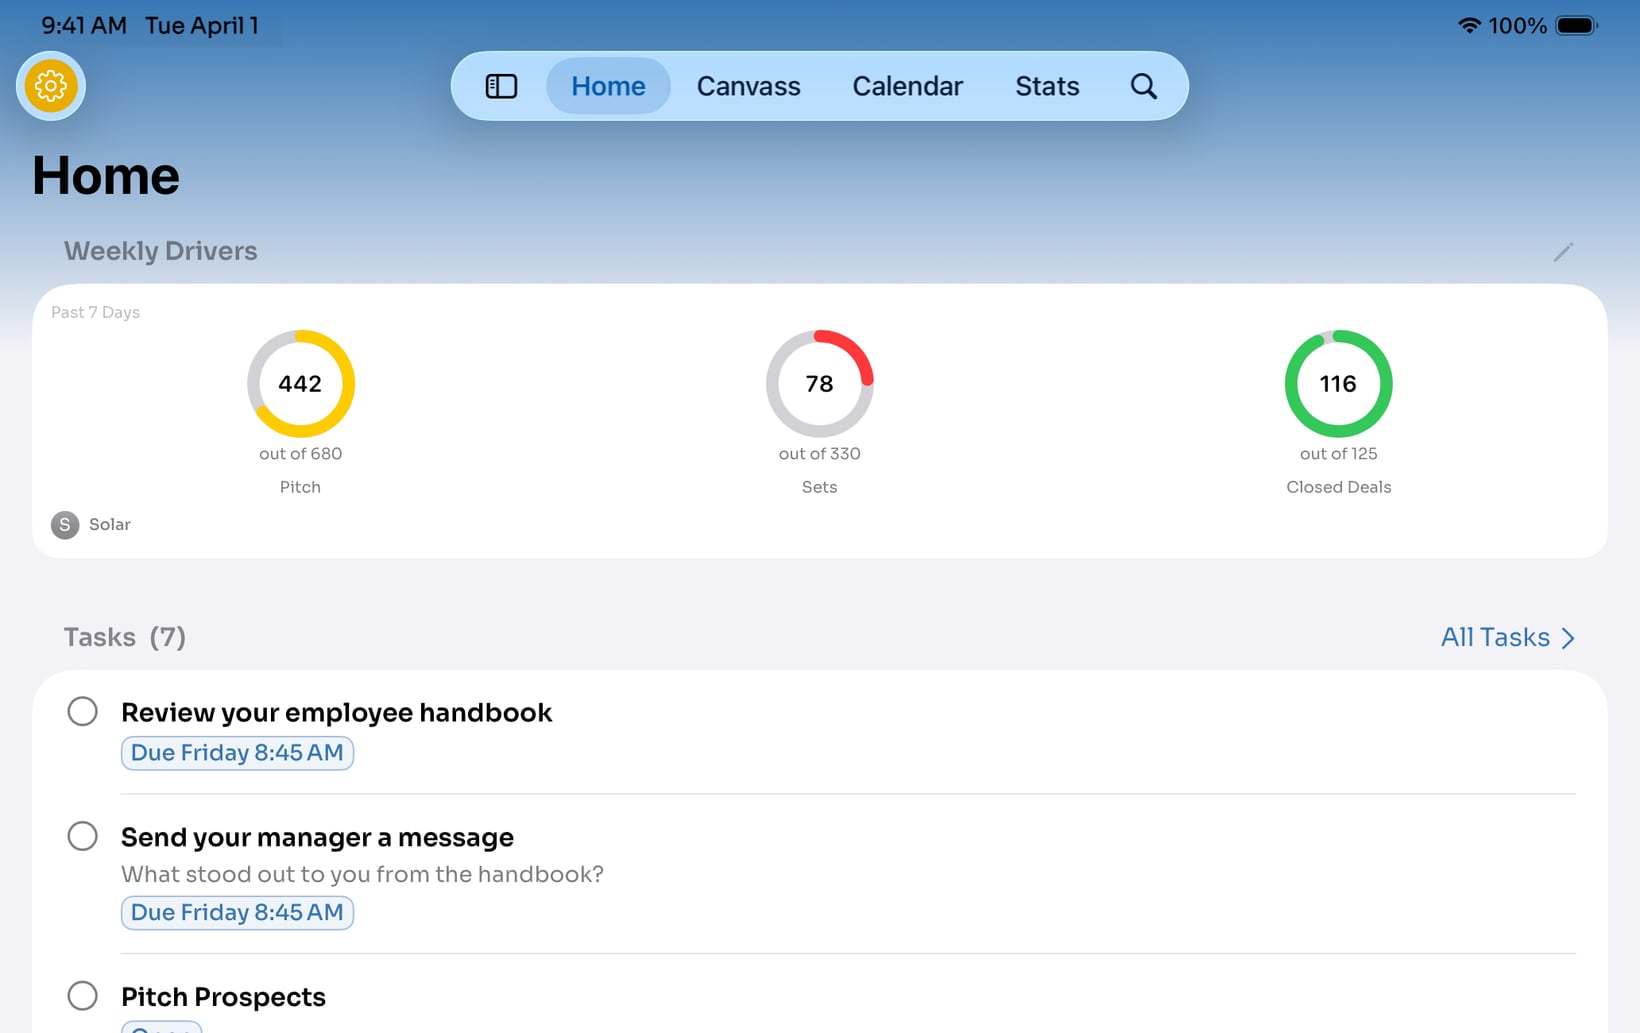Click the Sets label
Image resolution: width=1640 pixels, height=1033 pixels.
(x=819, y=487)
